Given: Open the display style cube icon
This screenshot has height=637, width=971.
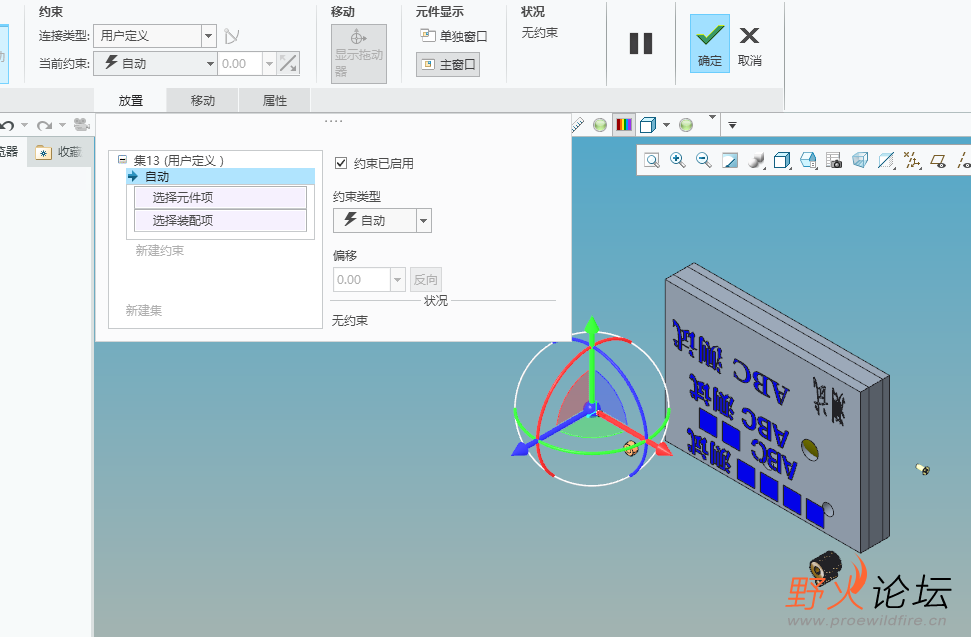Looking at the screenshot, I should (782, 161).
